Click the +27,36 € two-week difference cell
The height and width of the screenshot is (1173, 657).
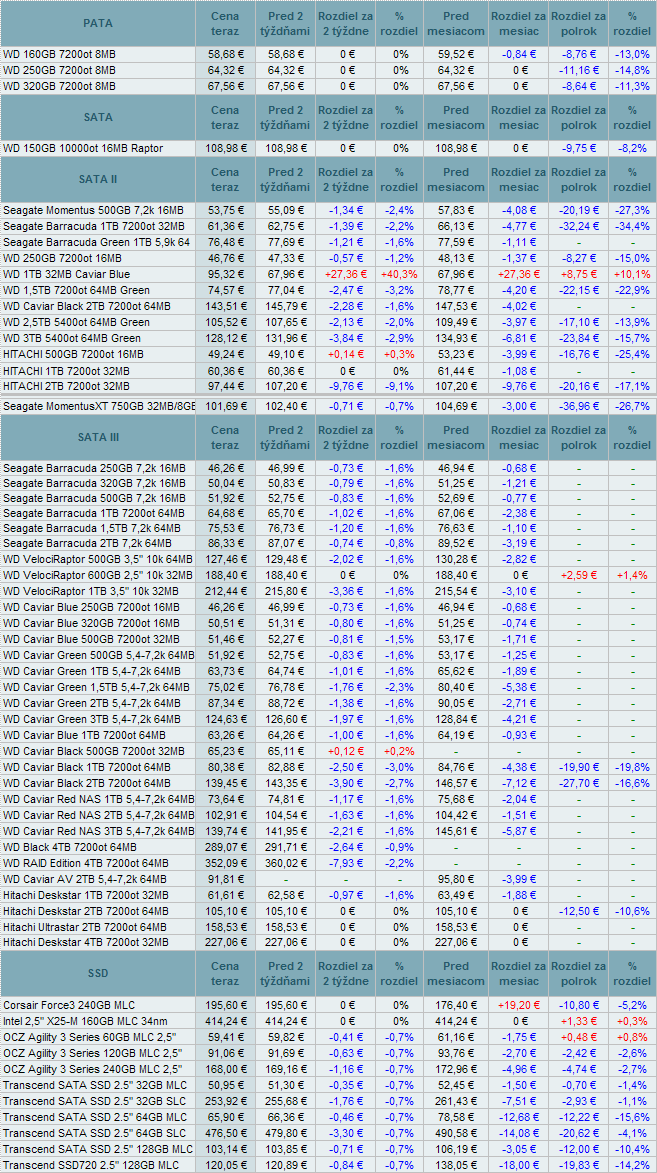(x=345, y=275)
